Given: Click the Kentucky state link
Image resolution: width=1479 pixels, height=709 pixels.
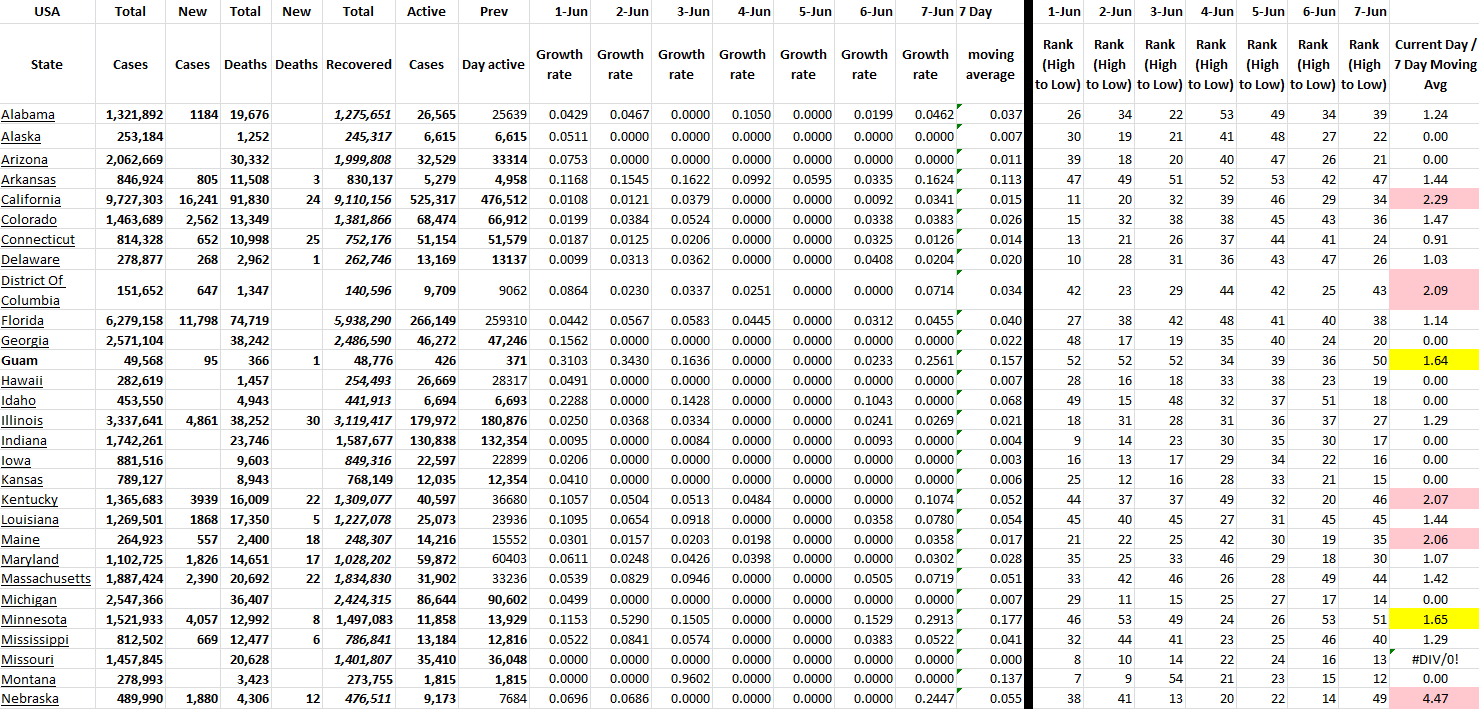Looking at the screenshot, I should tap(30, 500).
